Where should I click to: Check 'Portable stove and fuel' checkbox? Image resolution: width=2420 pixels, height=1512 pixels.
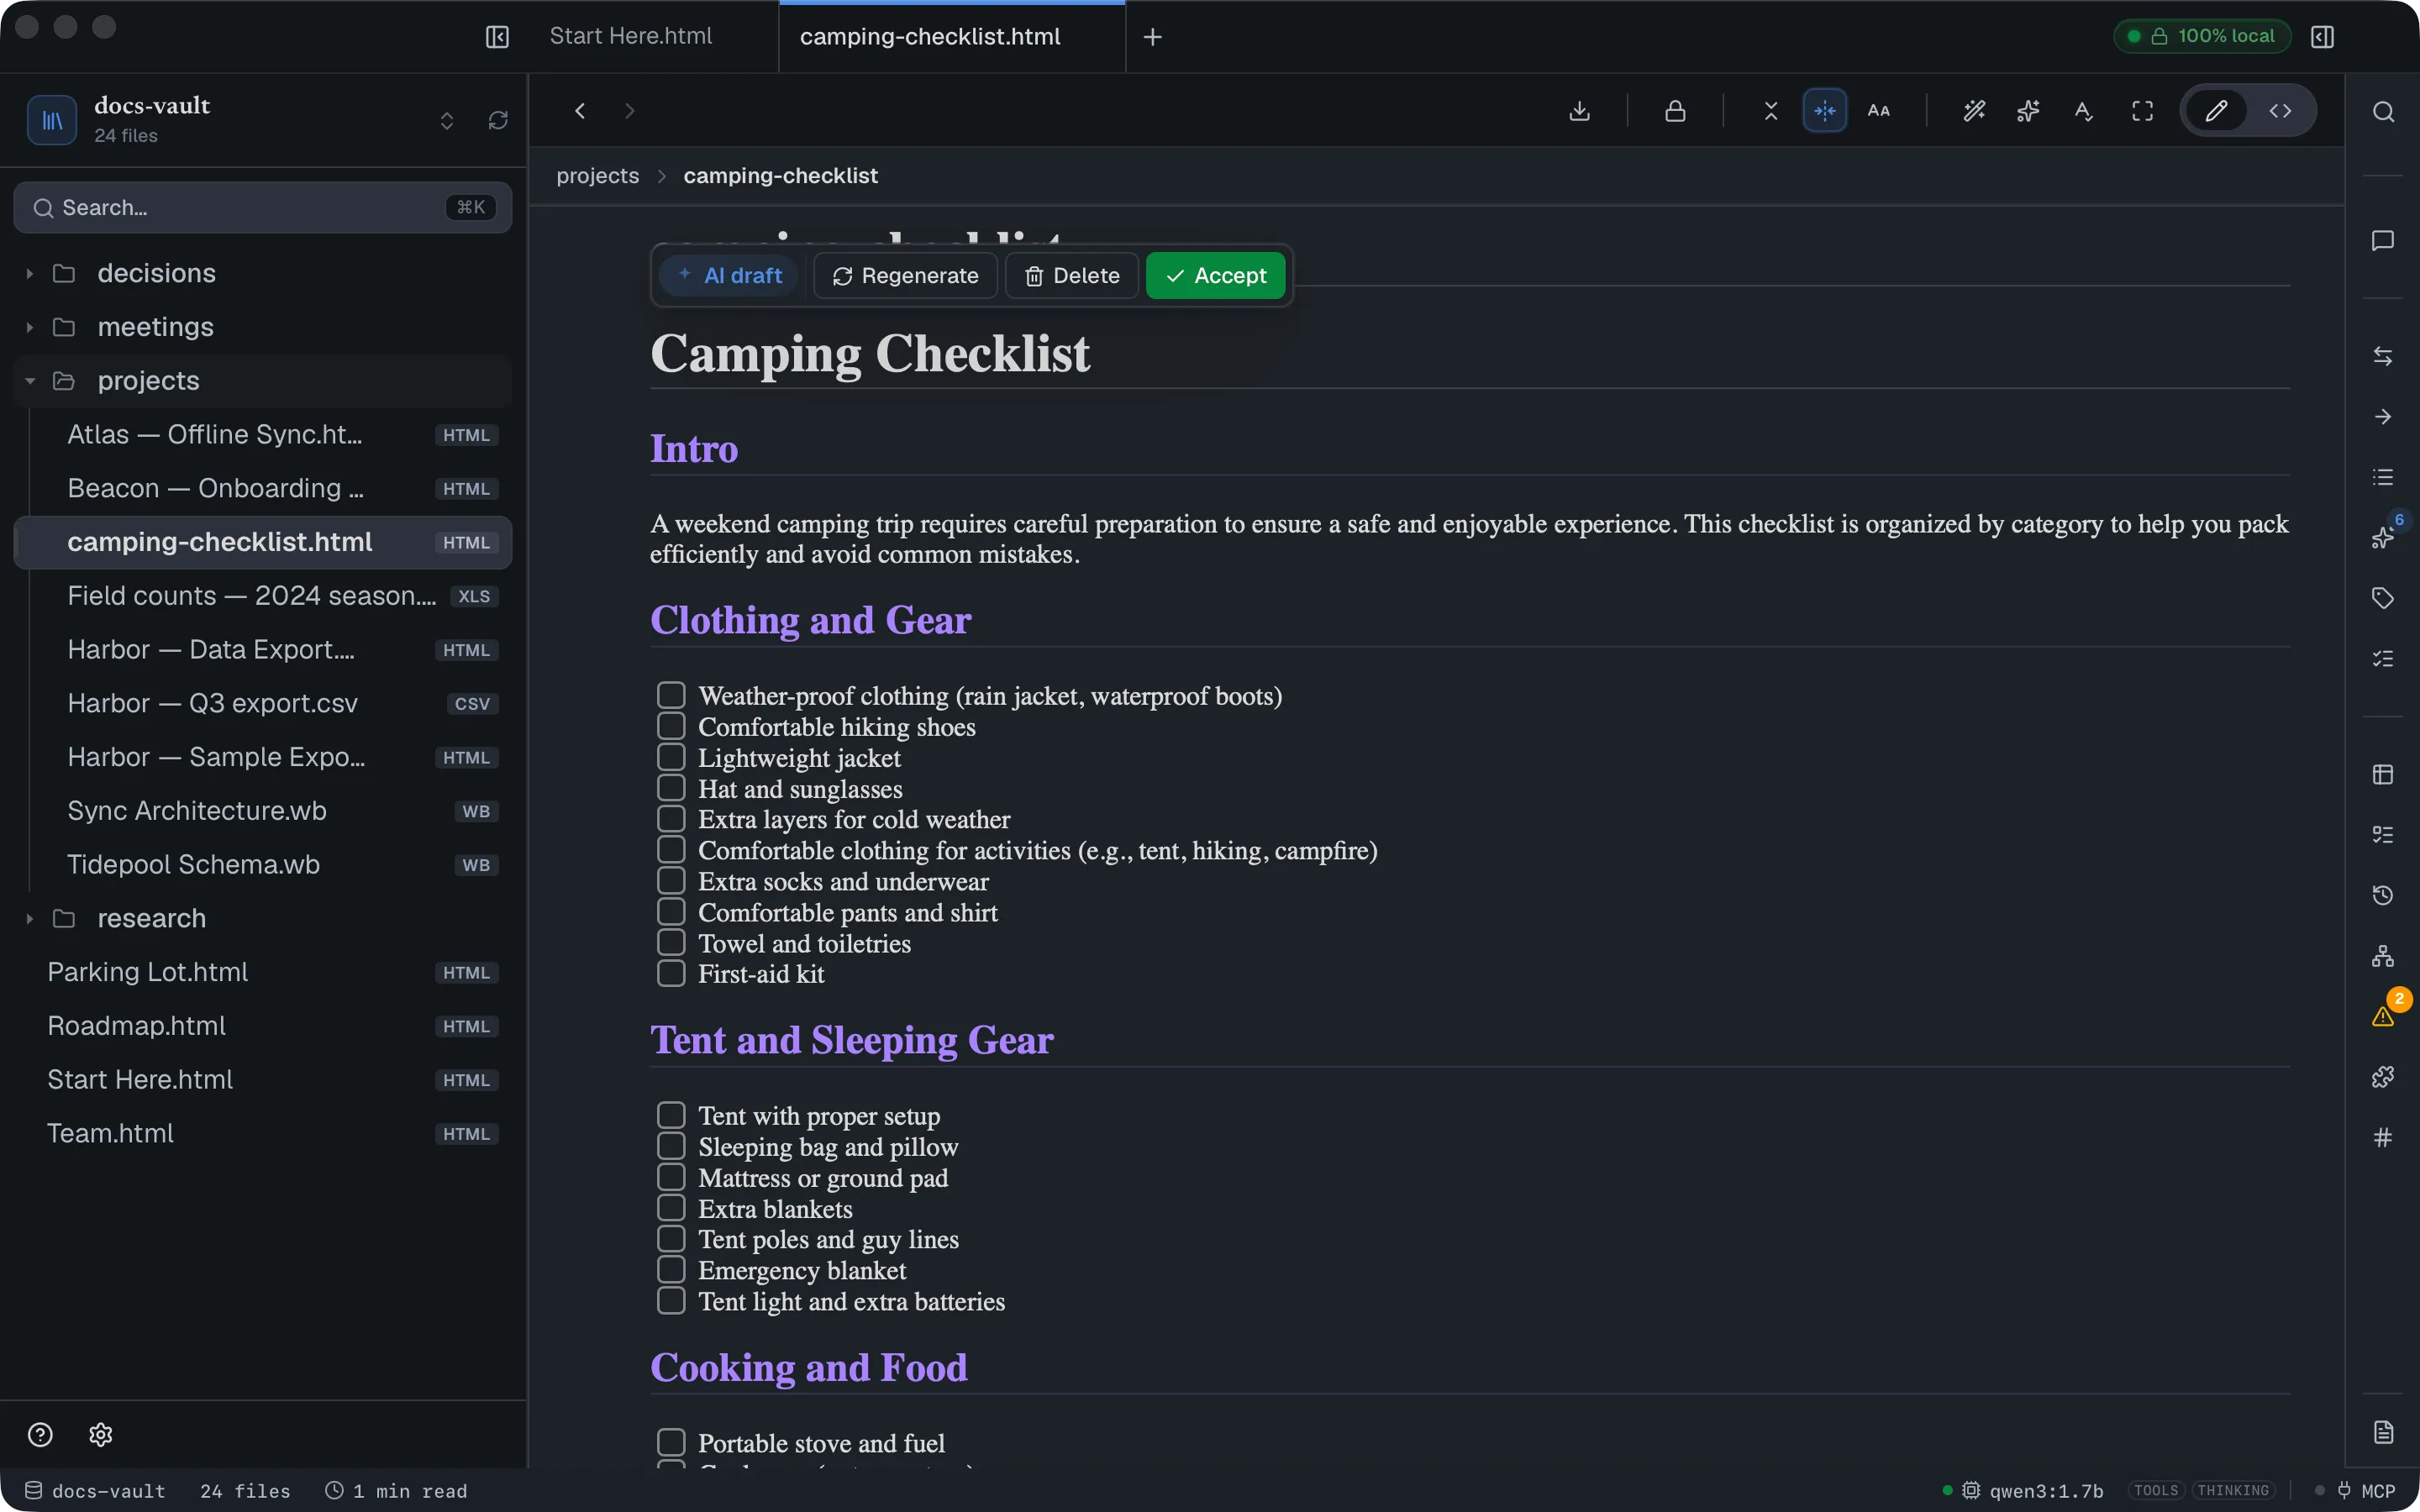click(671, 1442)
